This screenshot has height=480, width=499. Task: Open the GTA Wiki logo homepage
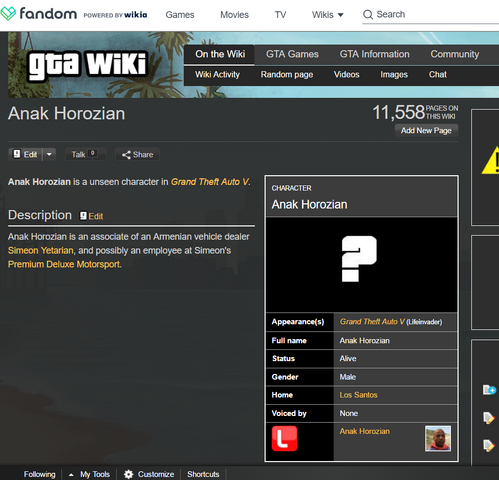[x=88, y=65]
